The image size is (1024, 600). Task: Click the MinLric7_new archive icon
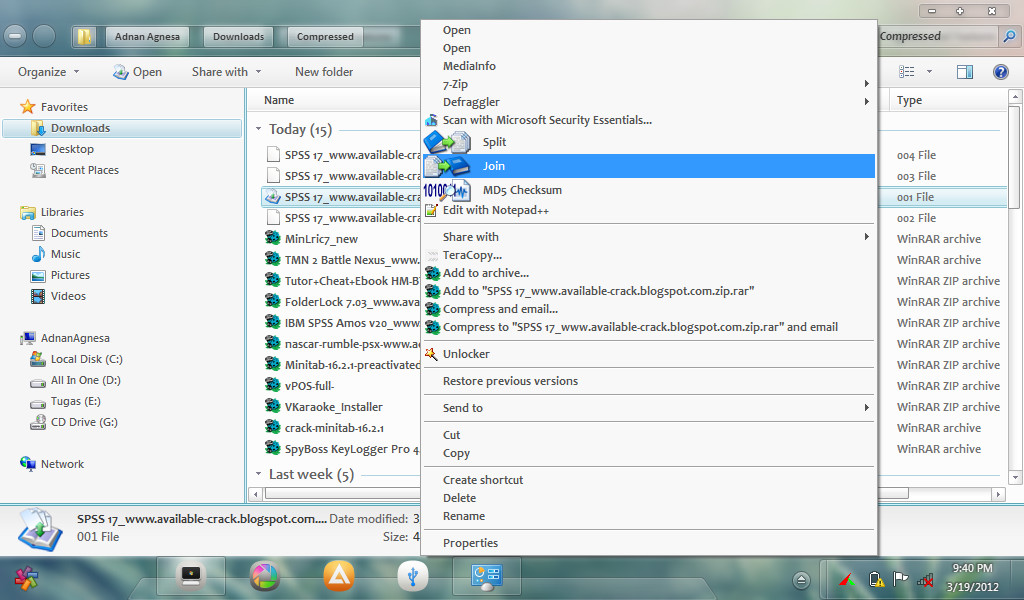(x=272, y=238)
